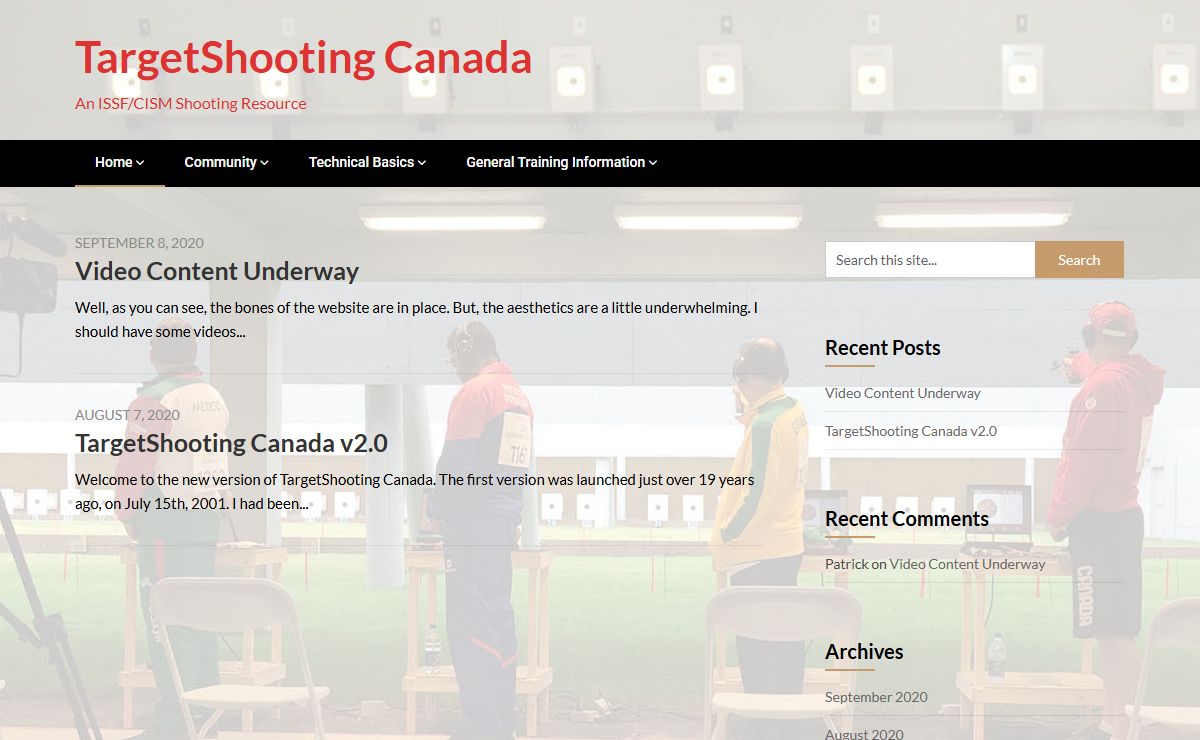1200x740 pixels.
Task: Click the Welcome to the new version excerpt
Action: tap(415, 492)
